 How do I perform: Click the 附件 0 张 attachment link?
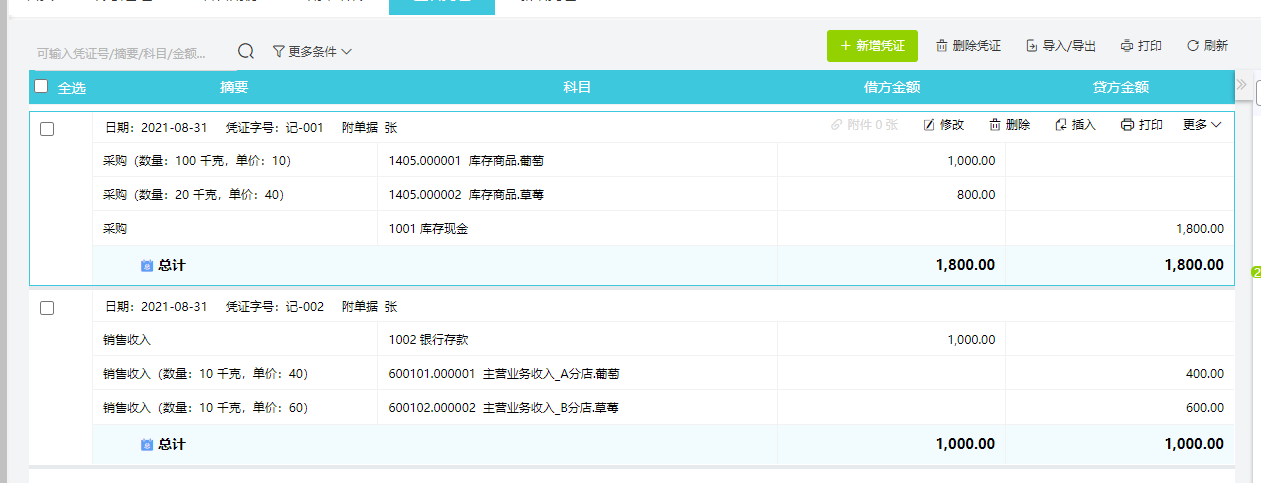click(865, 125)
